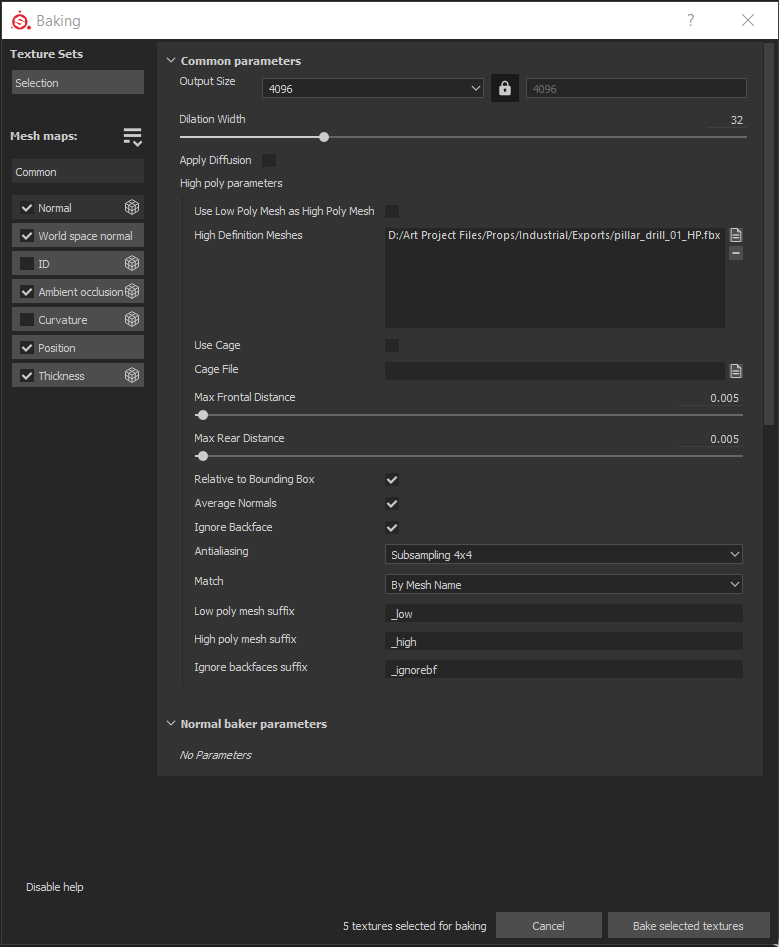Click the help question mark in title bar

[690, 20]
